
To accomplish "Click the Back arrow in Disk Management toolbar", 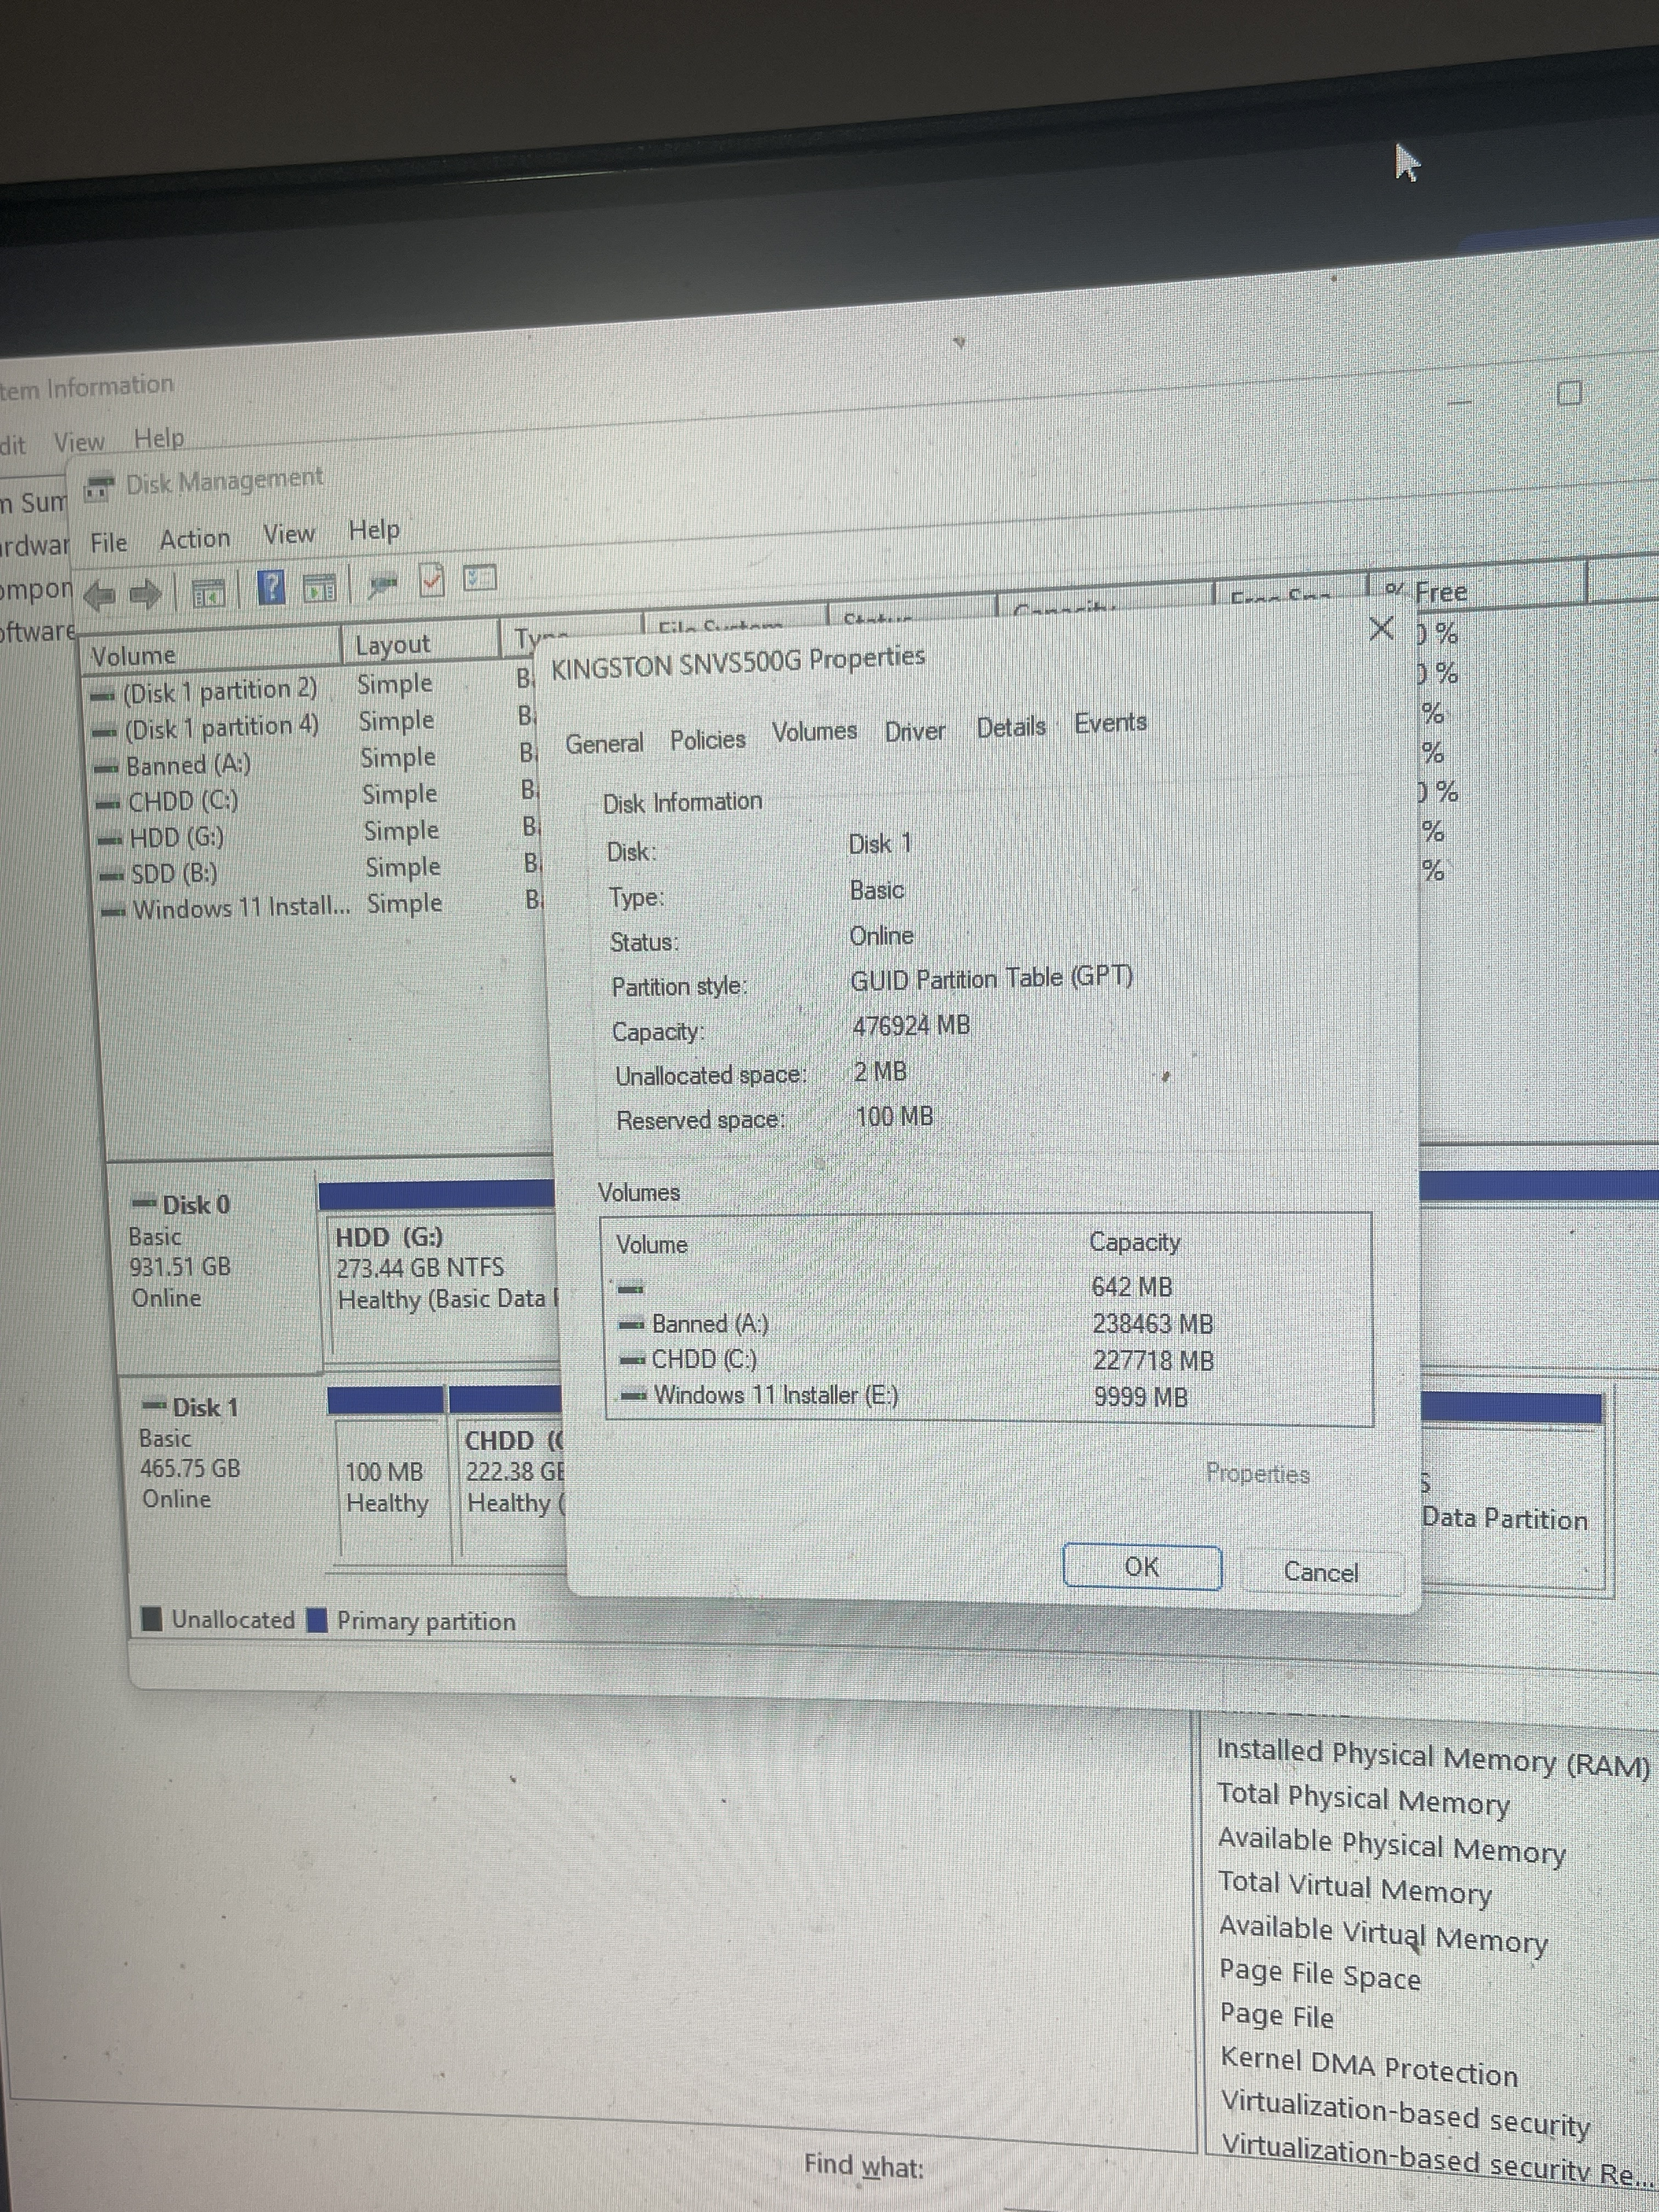I will (x=100, y=596).
